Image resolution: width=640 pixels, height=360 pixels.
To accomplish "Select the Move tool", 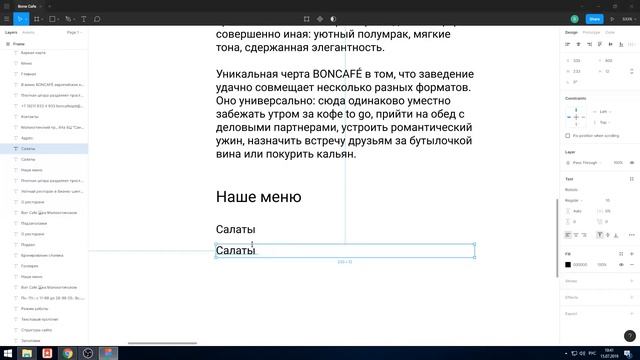I will tap(20, 19).
